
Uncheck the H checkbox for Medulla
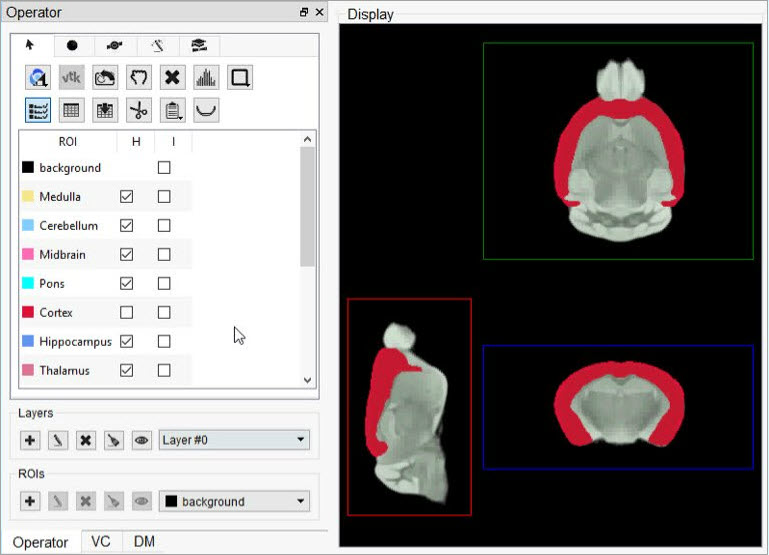(x=126, y=197)
